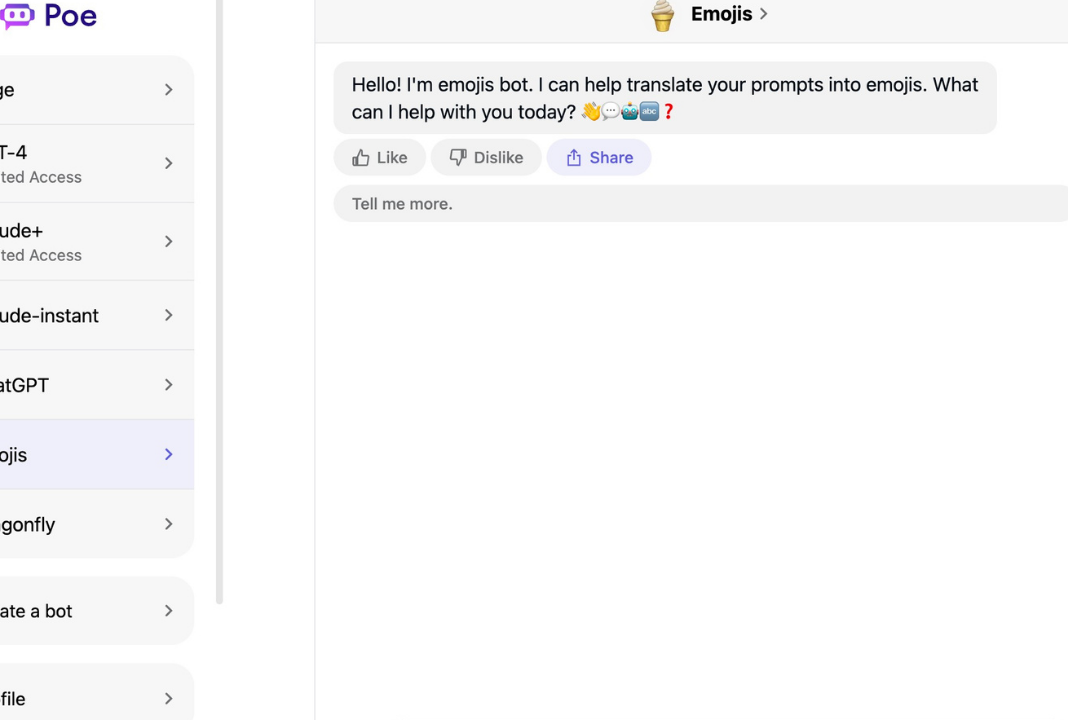Click the ice cream Emojis bot avatar

tap(662, 15)
